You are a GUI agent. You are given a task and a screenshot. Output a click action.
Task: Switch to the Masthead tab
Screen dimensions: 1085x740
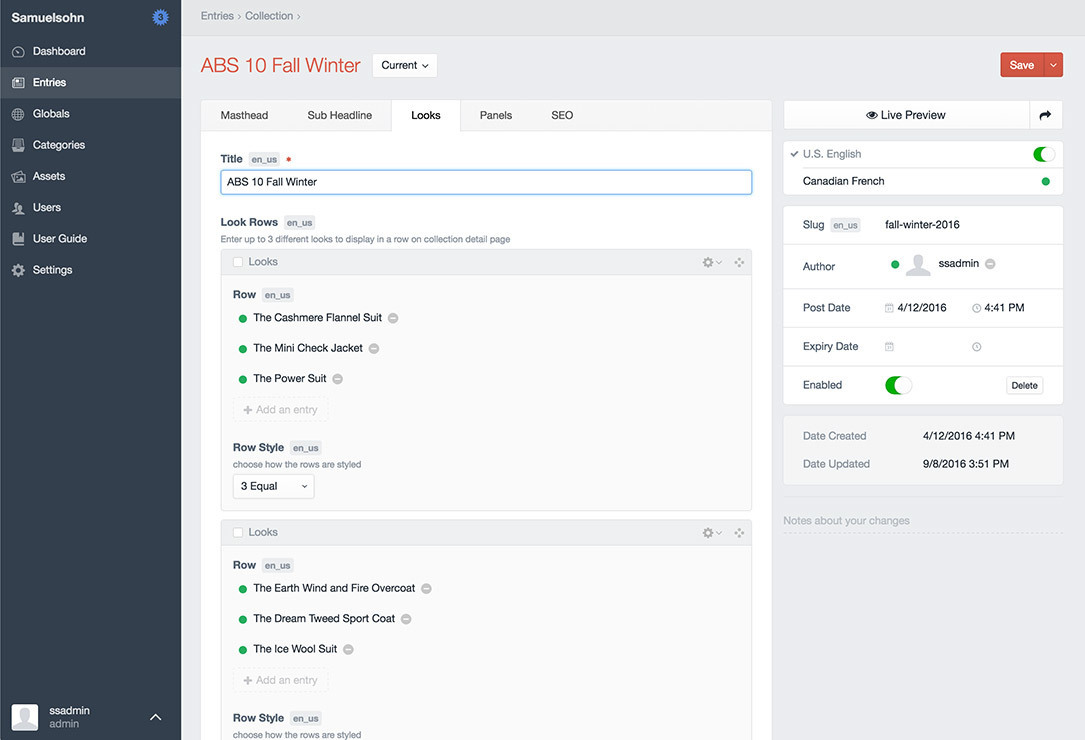coord(244,116)
